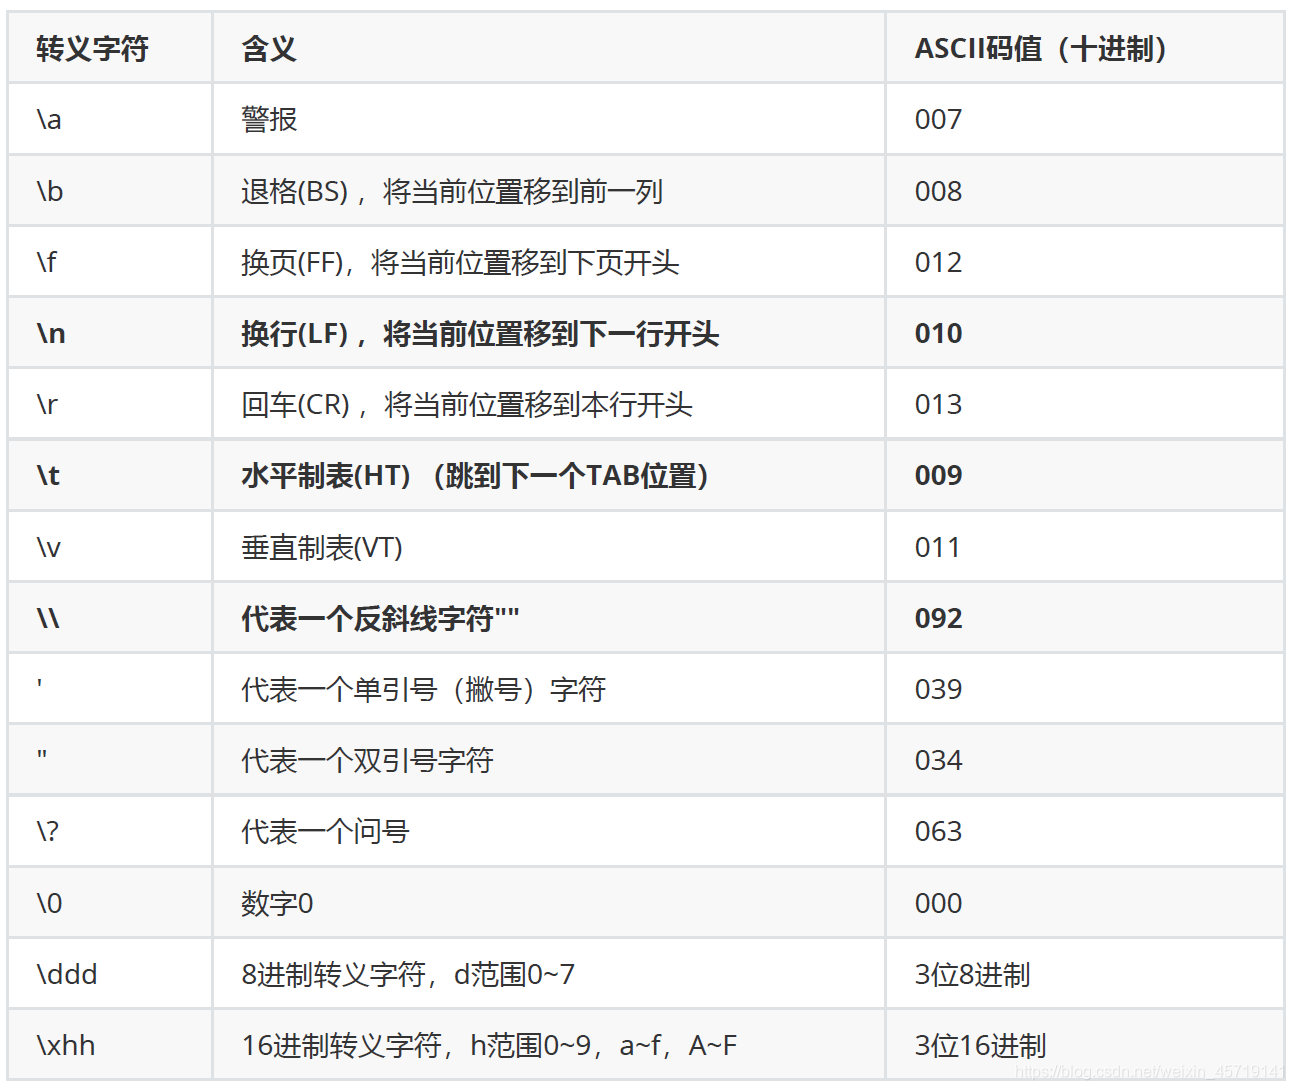Click the '退格(BS)' description cell
The image size is (1294, 1090).
[x=548, y=191]
